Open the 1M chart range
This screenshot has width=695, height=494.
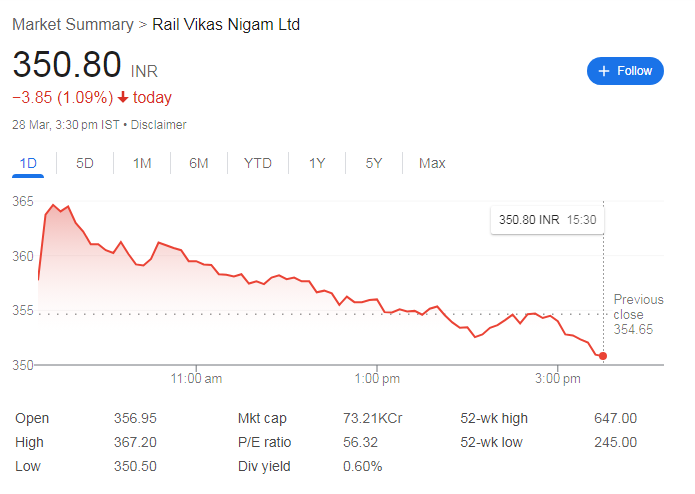[x=142, y=163]
